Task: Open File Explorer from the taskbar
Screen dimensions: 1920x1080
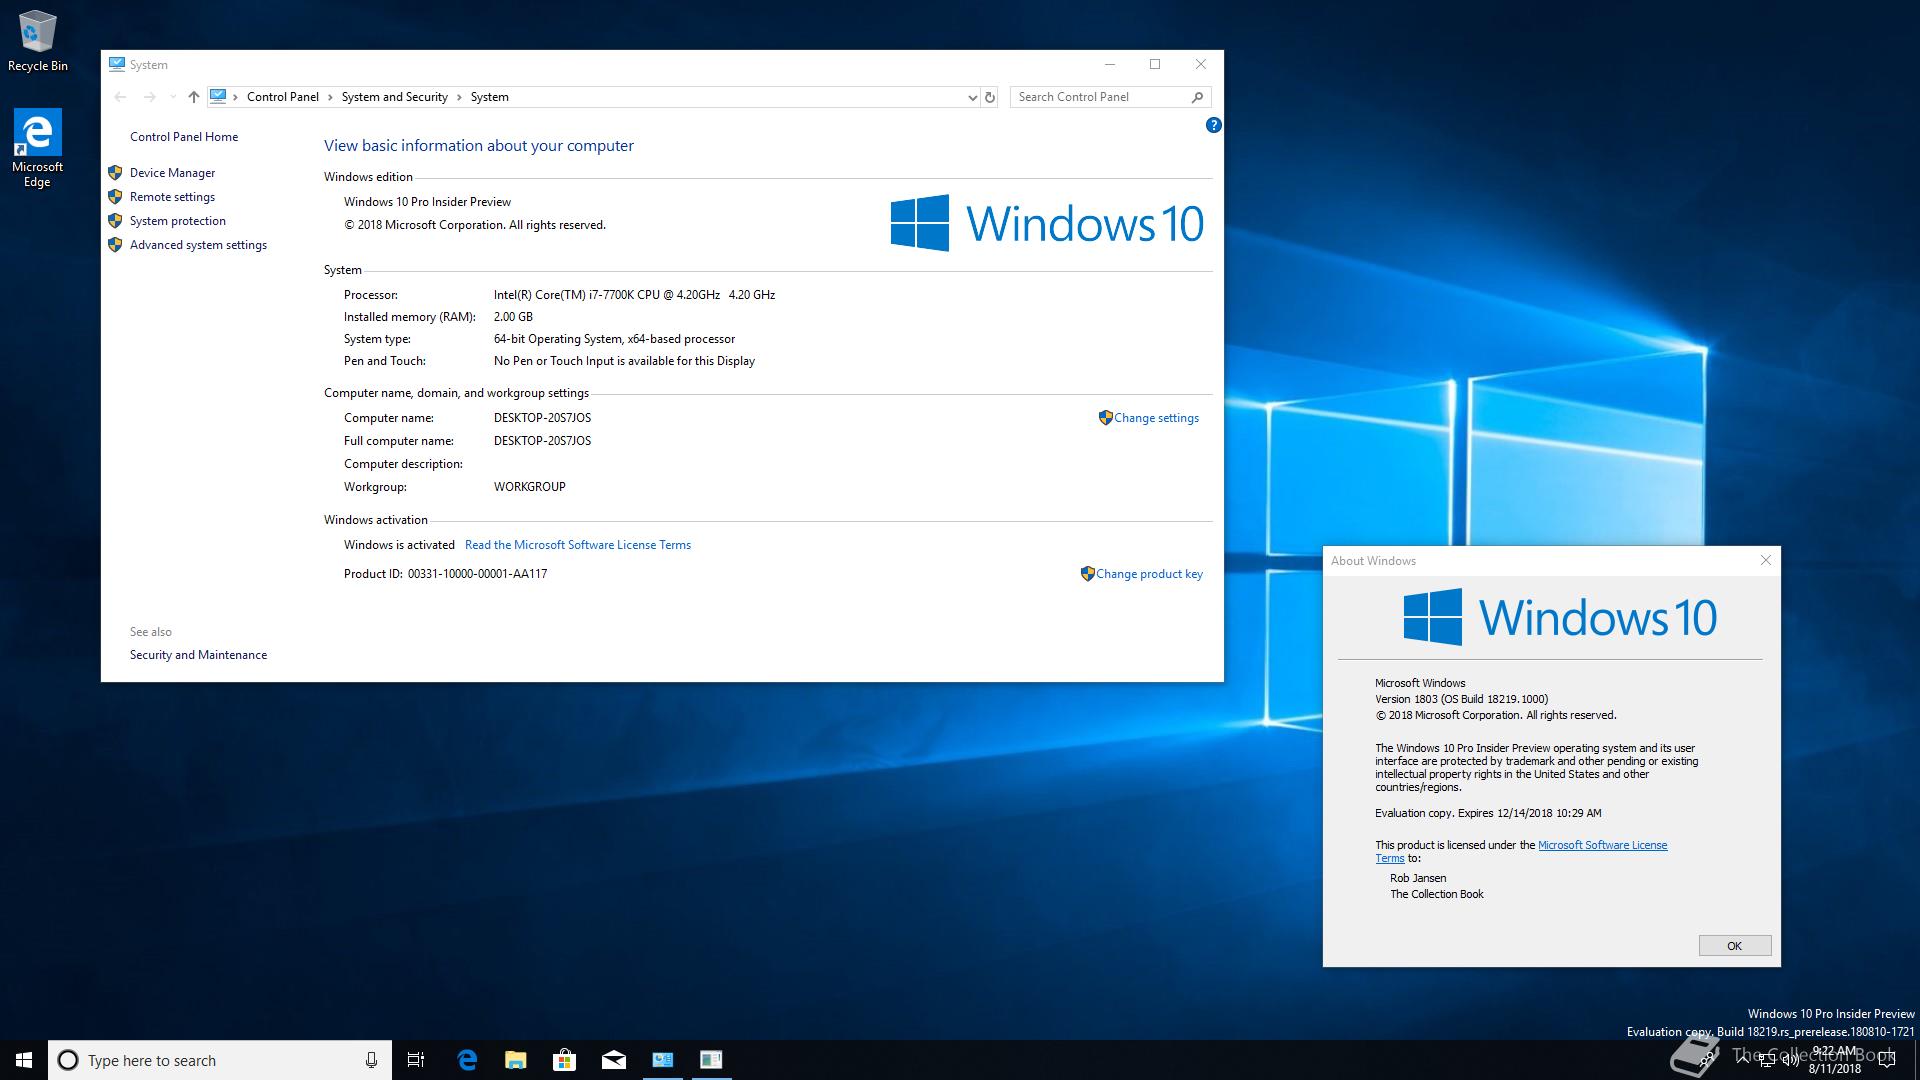Action: click(x=516, y=1060)
